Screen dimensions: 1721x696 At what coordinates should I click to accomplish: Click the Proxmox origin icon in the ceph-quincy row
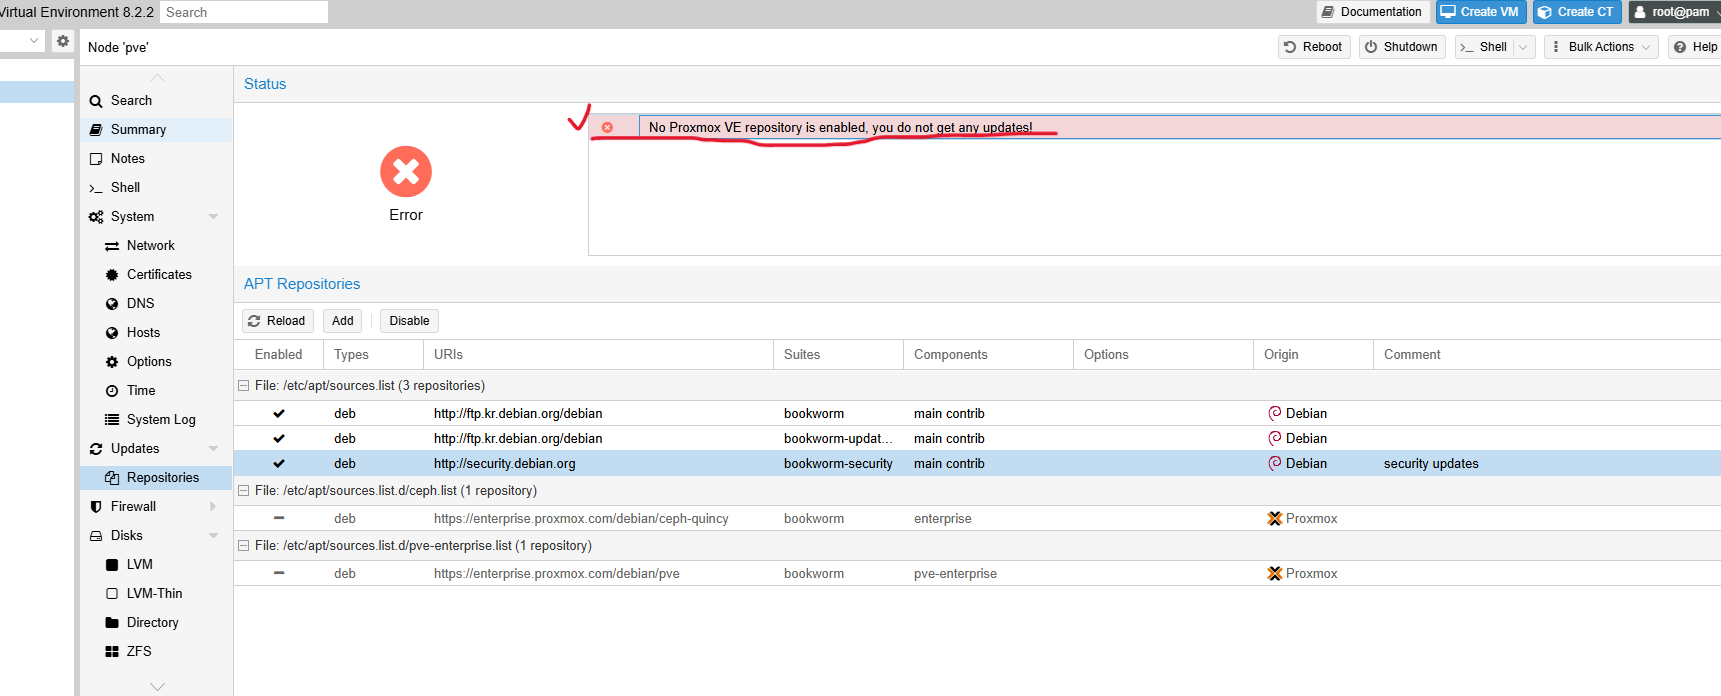pyautogui.click(x=1275, y=518)
